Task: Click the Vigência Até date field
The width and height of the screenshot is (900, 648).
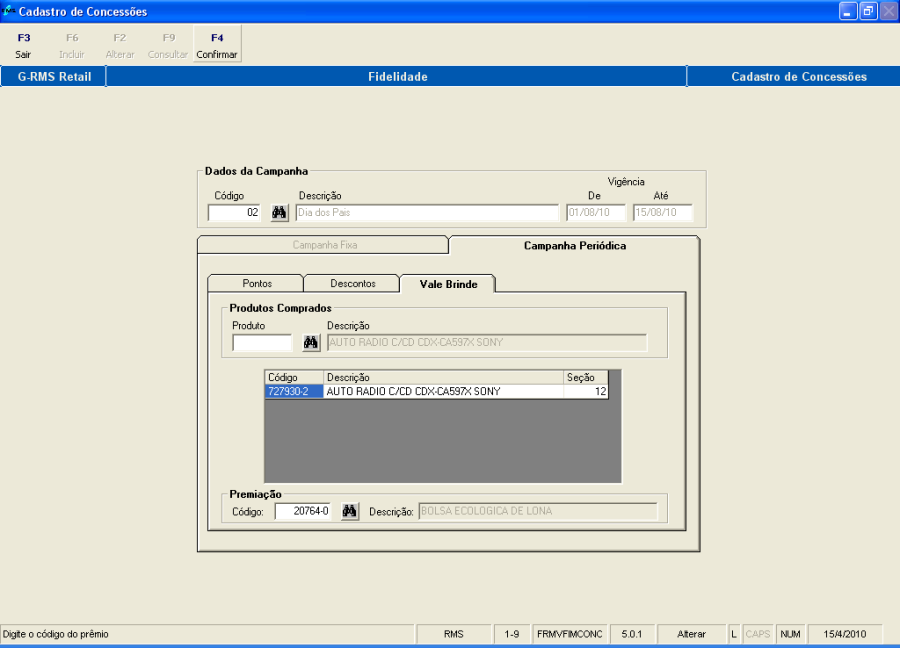Action: coord(662,212)
